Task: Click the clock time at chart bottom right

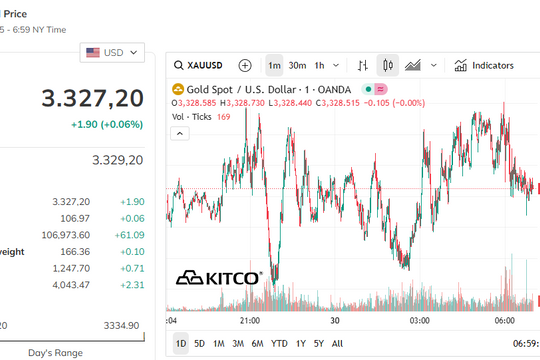Action: (x=526, y=343)
